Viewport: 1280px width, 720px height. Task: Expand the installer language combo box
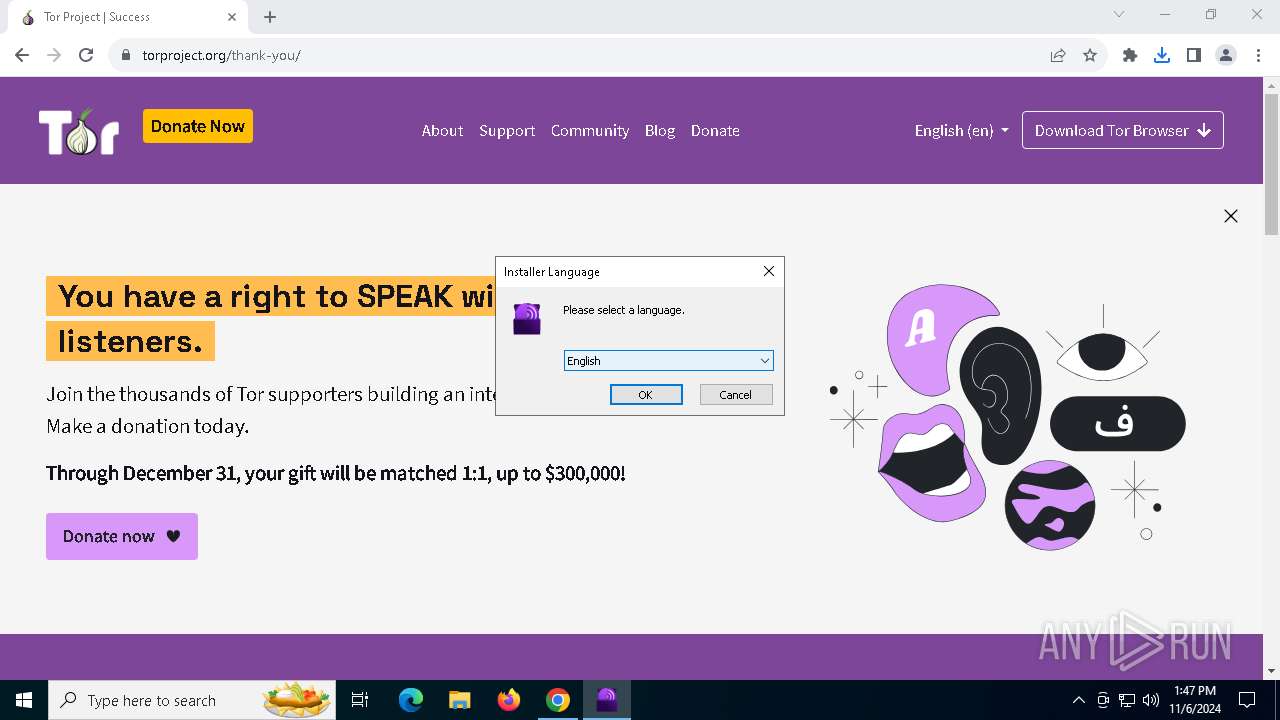coord(669,361)
